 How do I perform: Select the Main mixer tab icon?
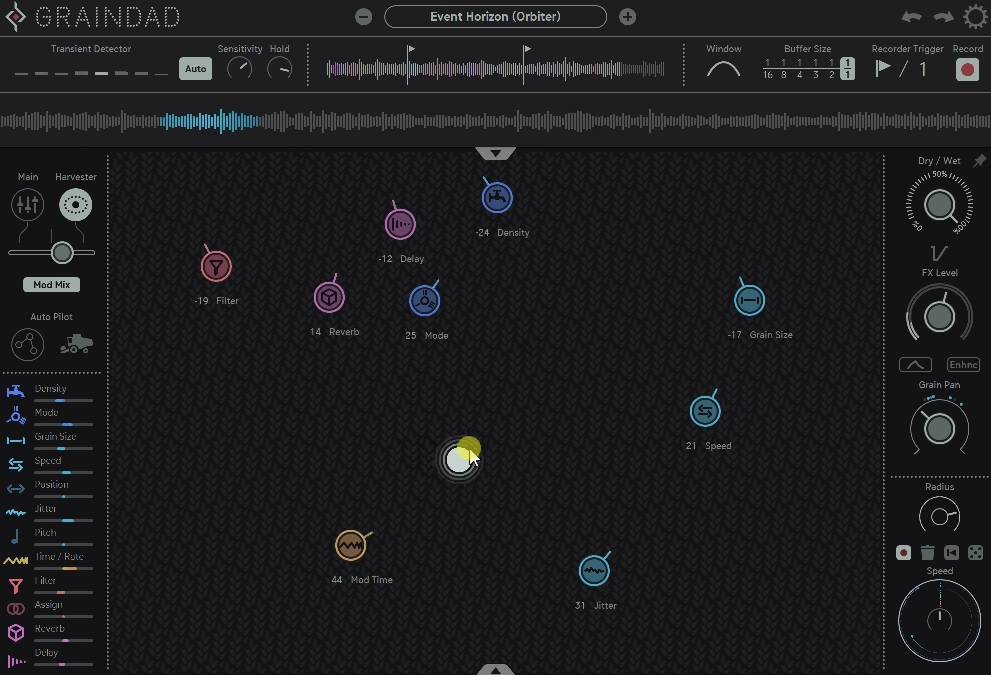coord(27,204)
